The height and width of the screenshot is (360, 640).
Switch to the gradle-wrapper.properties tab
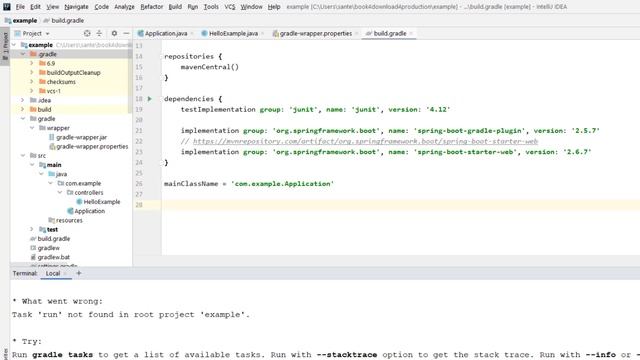[x=312, y=33]
